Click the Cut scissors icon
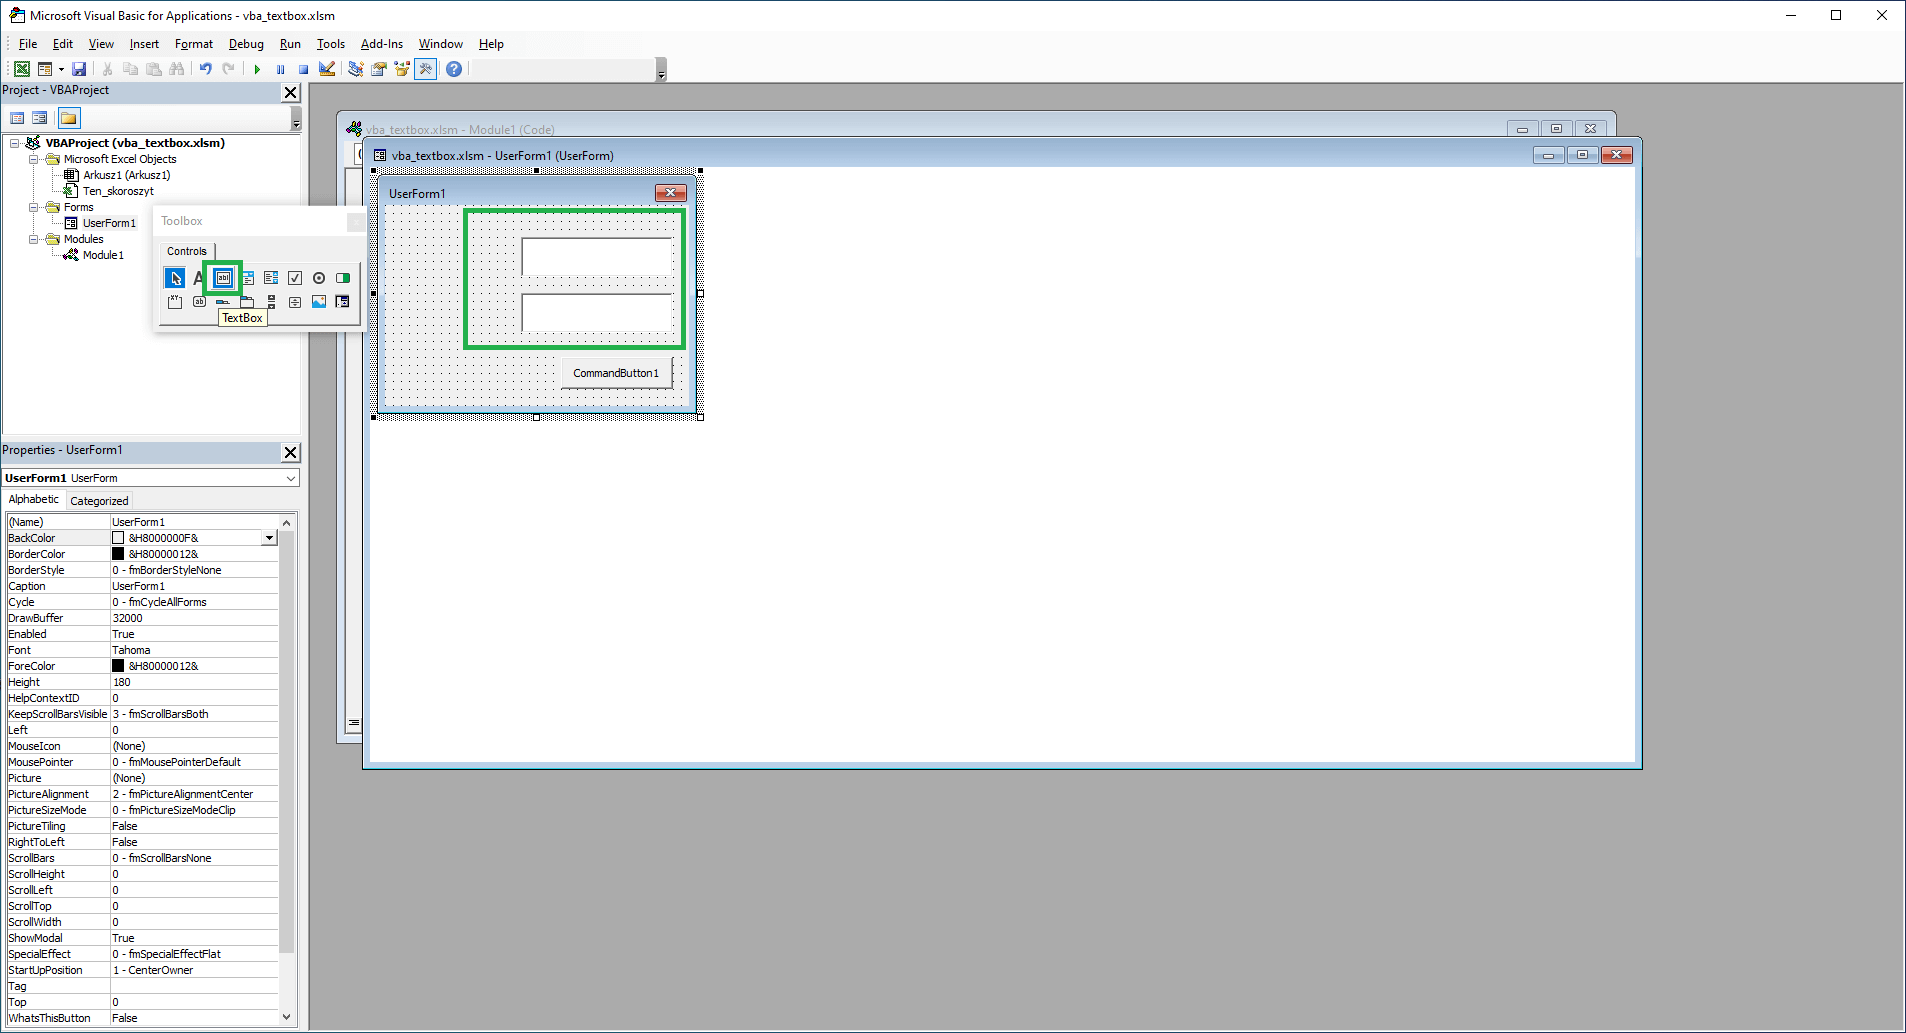 coord(107,69)
